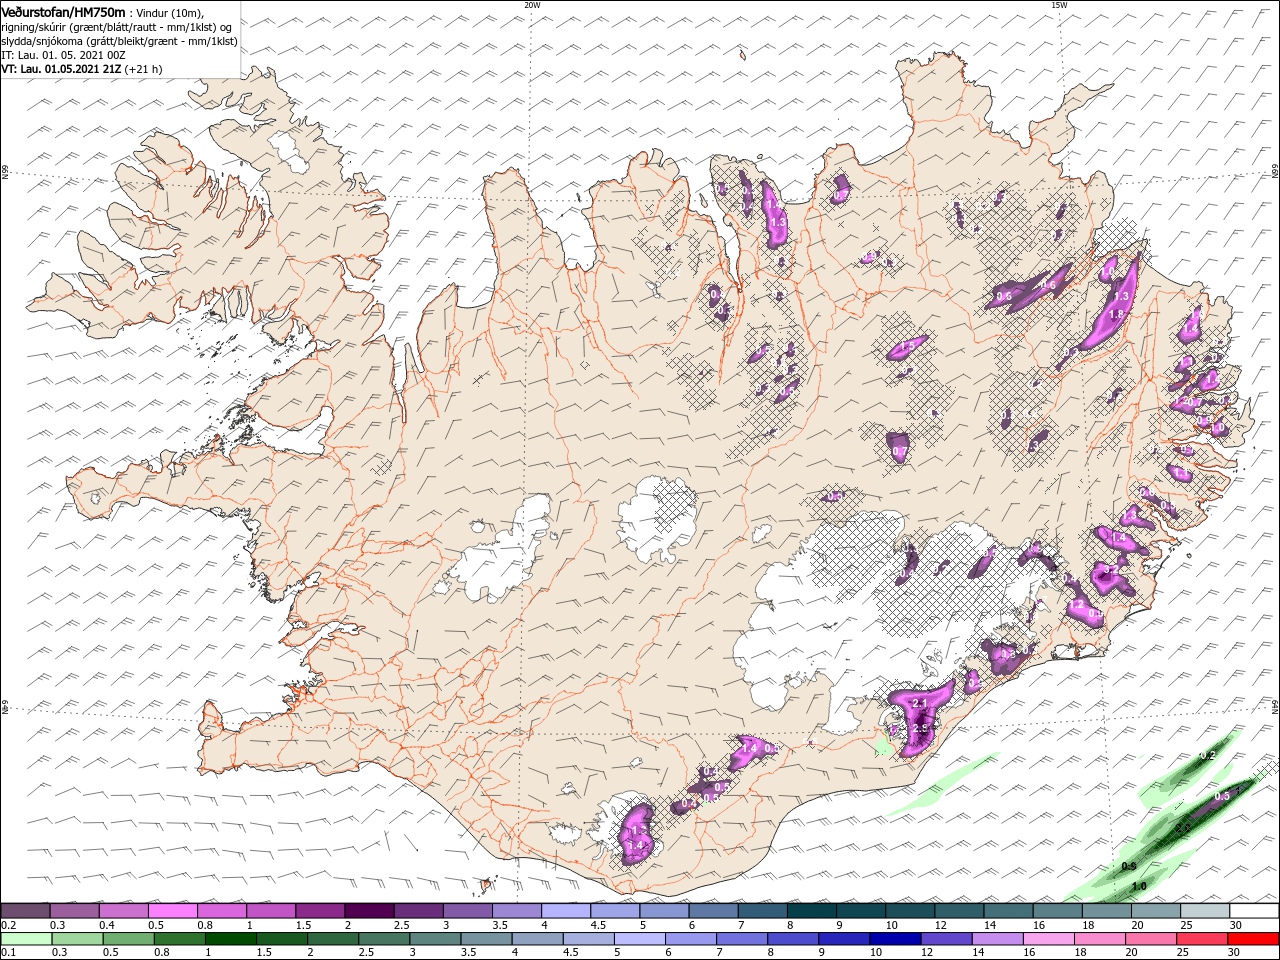Select the bright magenta 0.5 swatch in upper legend

[173, 911]
